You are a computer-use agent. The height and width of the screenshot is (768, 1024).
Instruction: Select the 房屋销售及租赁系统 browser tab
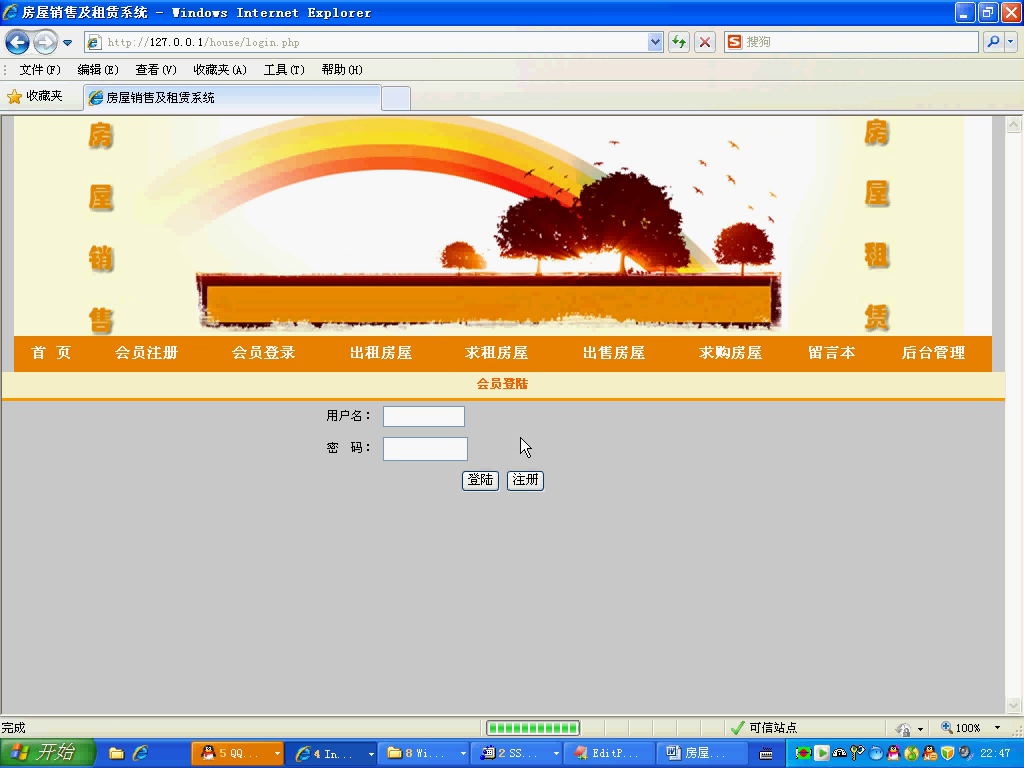(x=232, y=97)
